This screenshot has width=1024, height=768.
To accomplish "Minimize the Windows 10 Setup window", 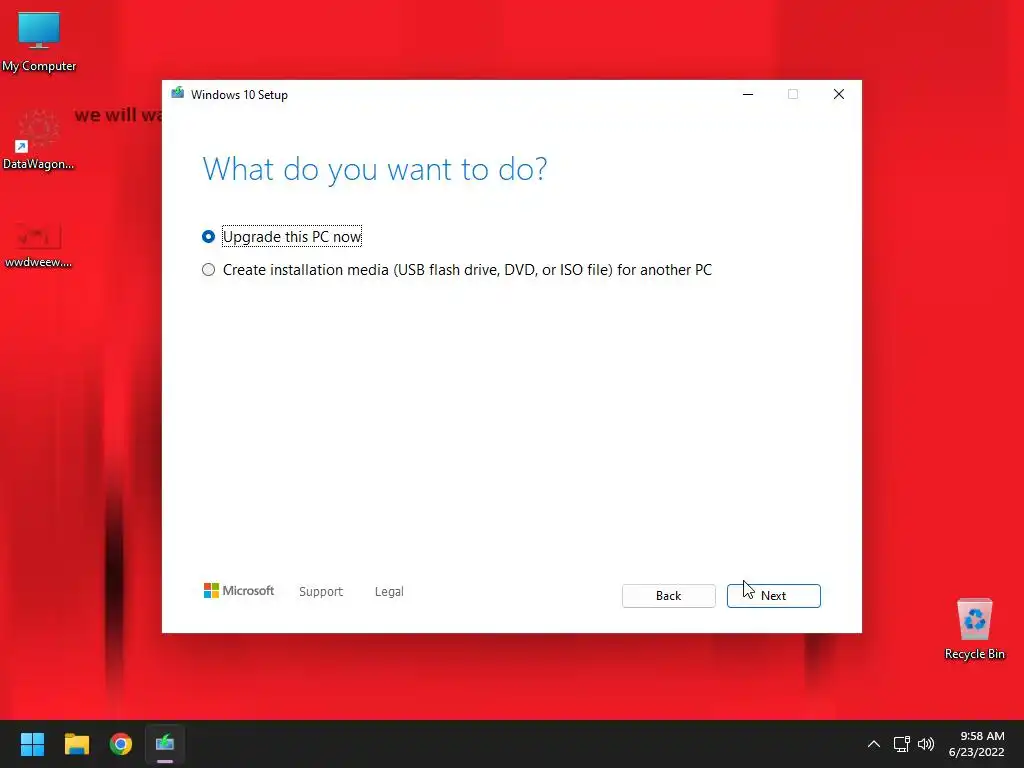I will tap(748, 94).
